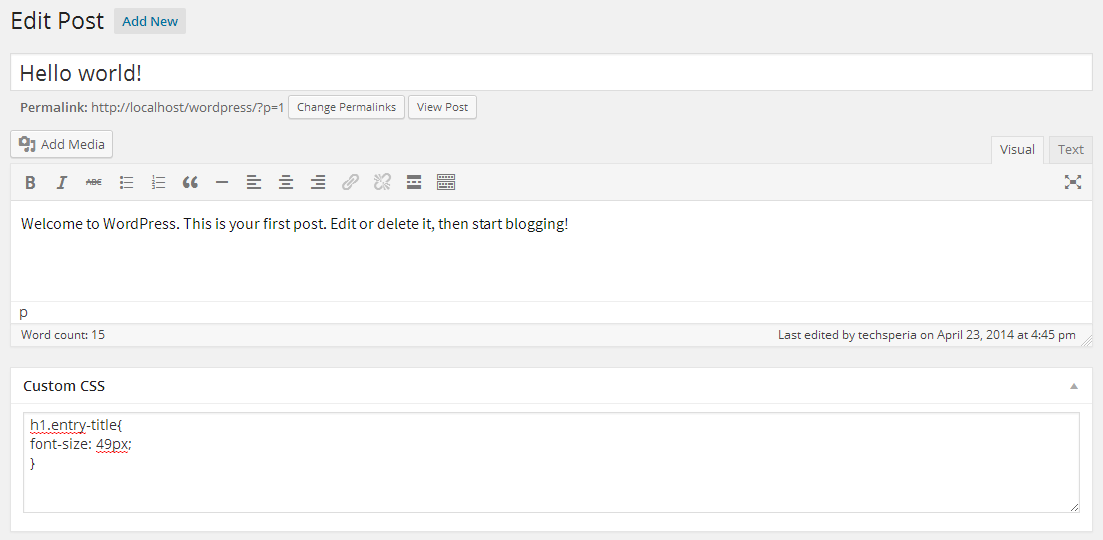Click the remove link icon
The width and height of the screenshot is (1103, 540).
pyautogui.click(x=382, y=183)
